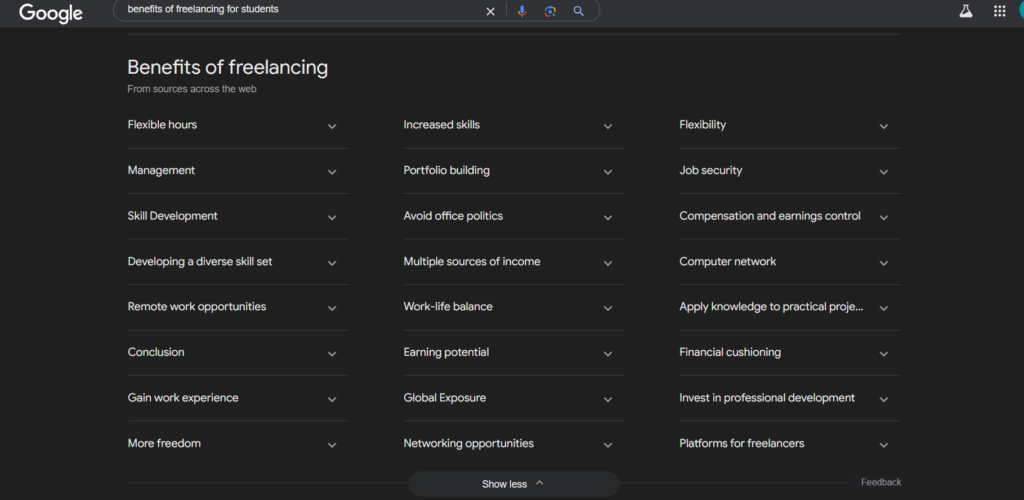Viewport: 1024px width, 500px height.
Task: Click 'Platforms for freelancers' text
Action: click(x=742, y=444)
